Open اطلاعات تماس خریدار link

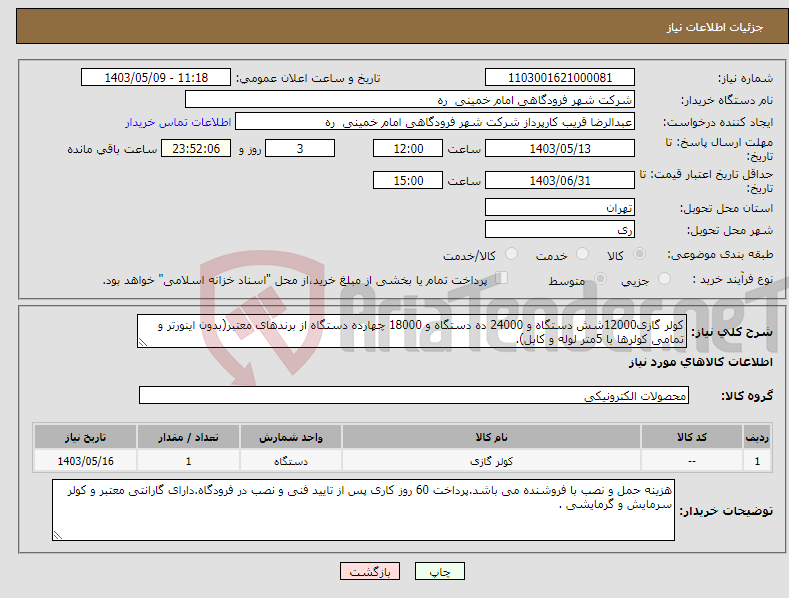click(x=178, y=122)
